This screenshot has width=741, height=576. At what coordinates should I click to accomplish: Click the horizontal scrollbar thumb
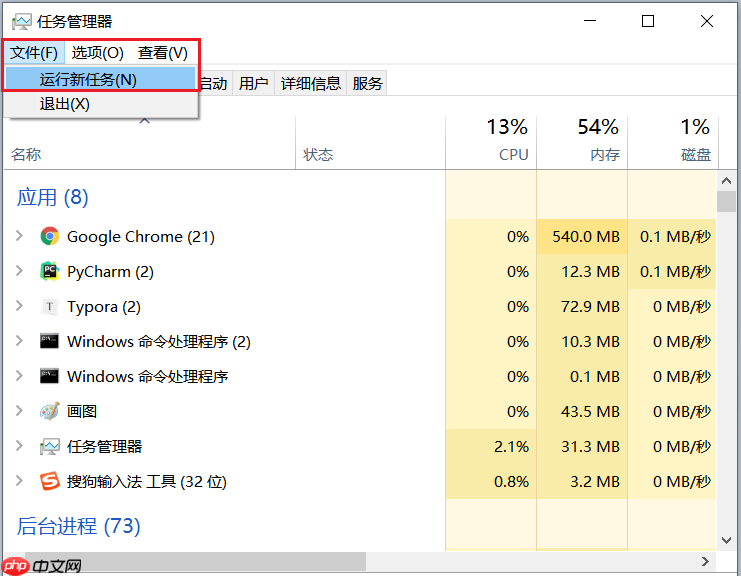[x=195, y=561]
